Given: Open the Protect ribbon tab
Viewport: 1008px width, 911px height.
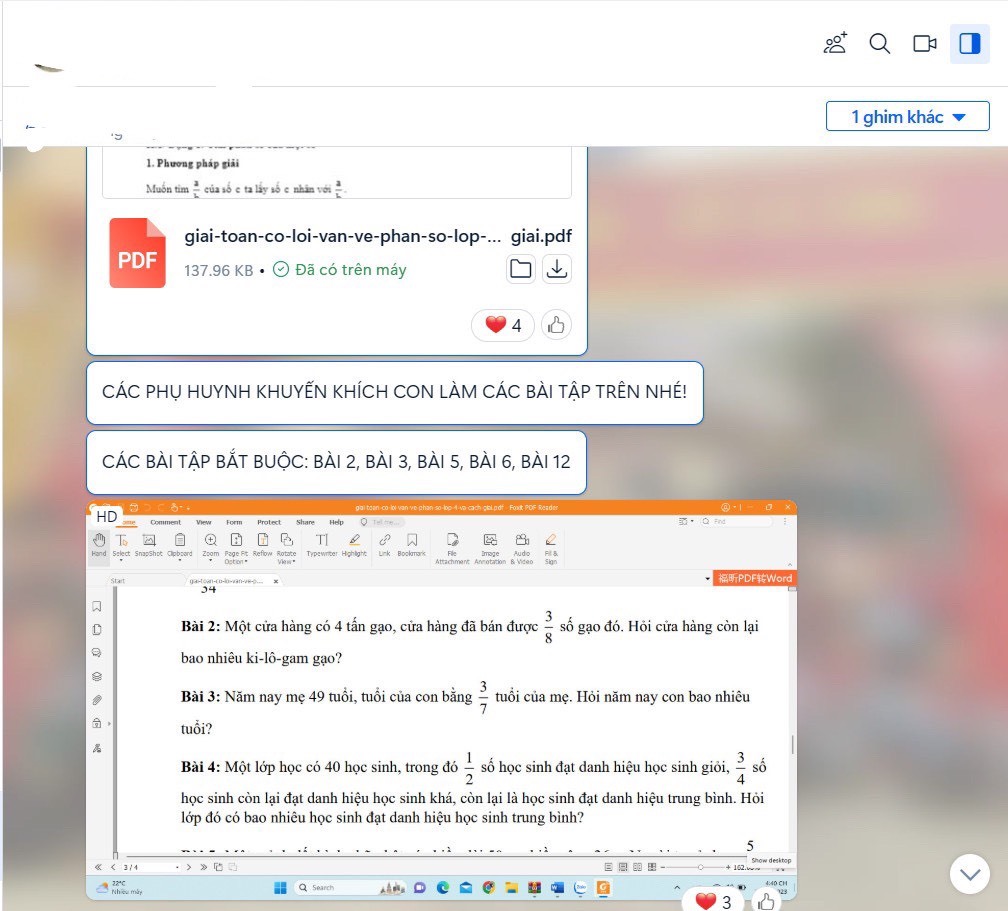Looking at the screenshot, I should [x=268, y=521].
